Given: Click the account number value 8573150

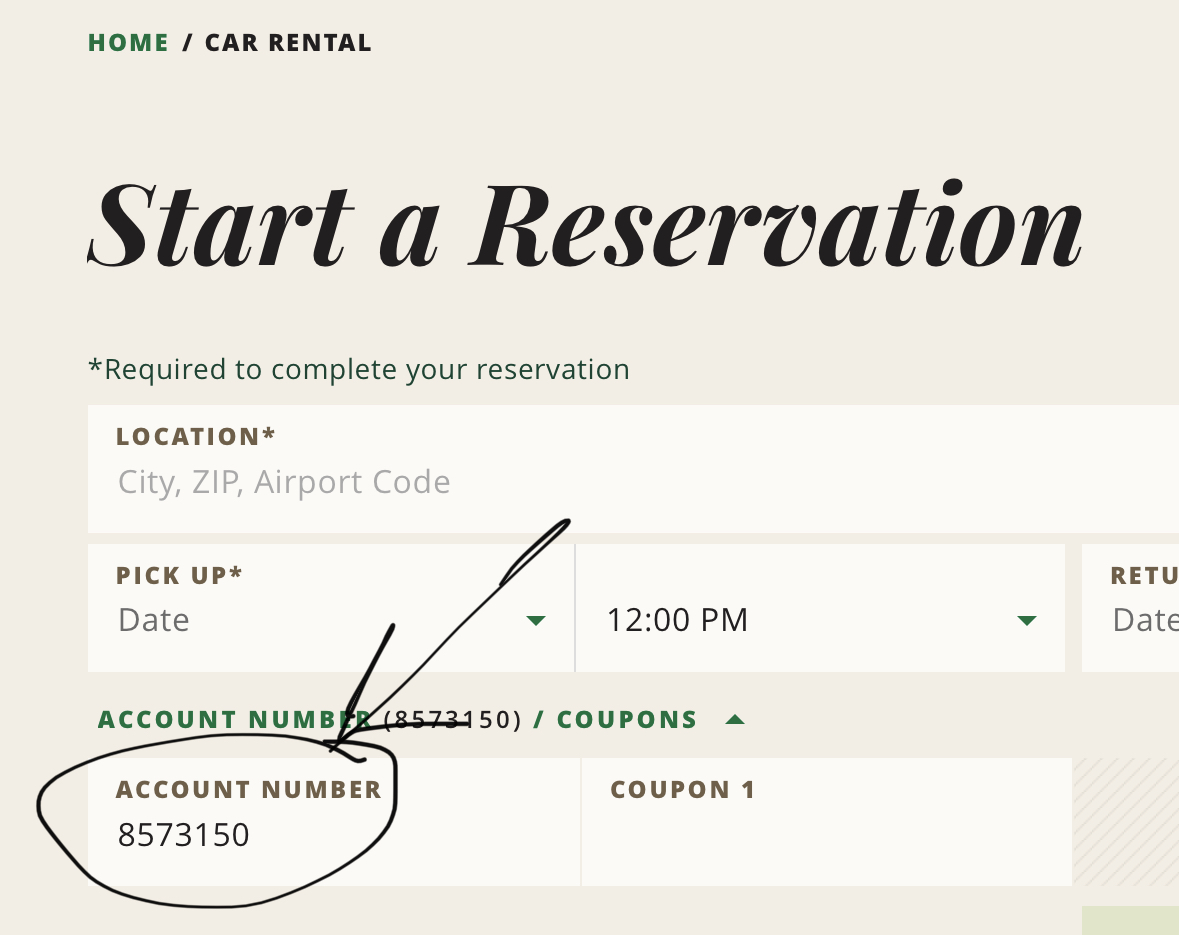Looking at the screenshot, I should click(x=184, y=835).
